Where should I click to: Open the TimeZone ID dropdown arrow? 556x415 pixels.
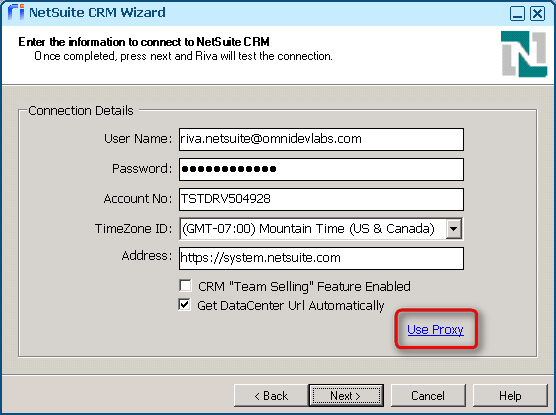[454, 228]
